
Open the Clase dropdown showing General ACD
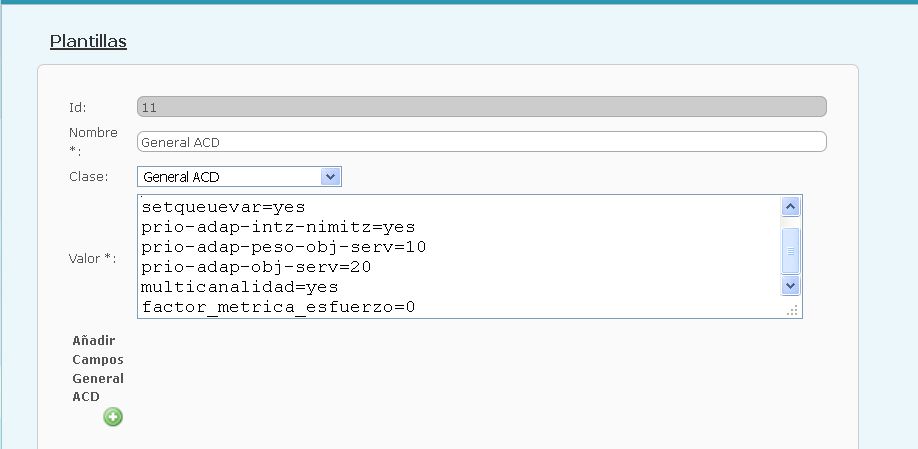click(239, 177)
